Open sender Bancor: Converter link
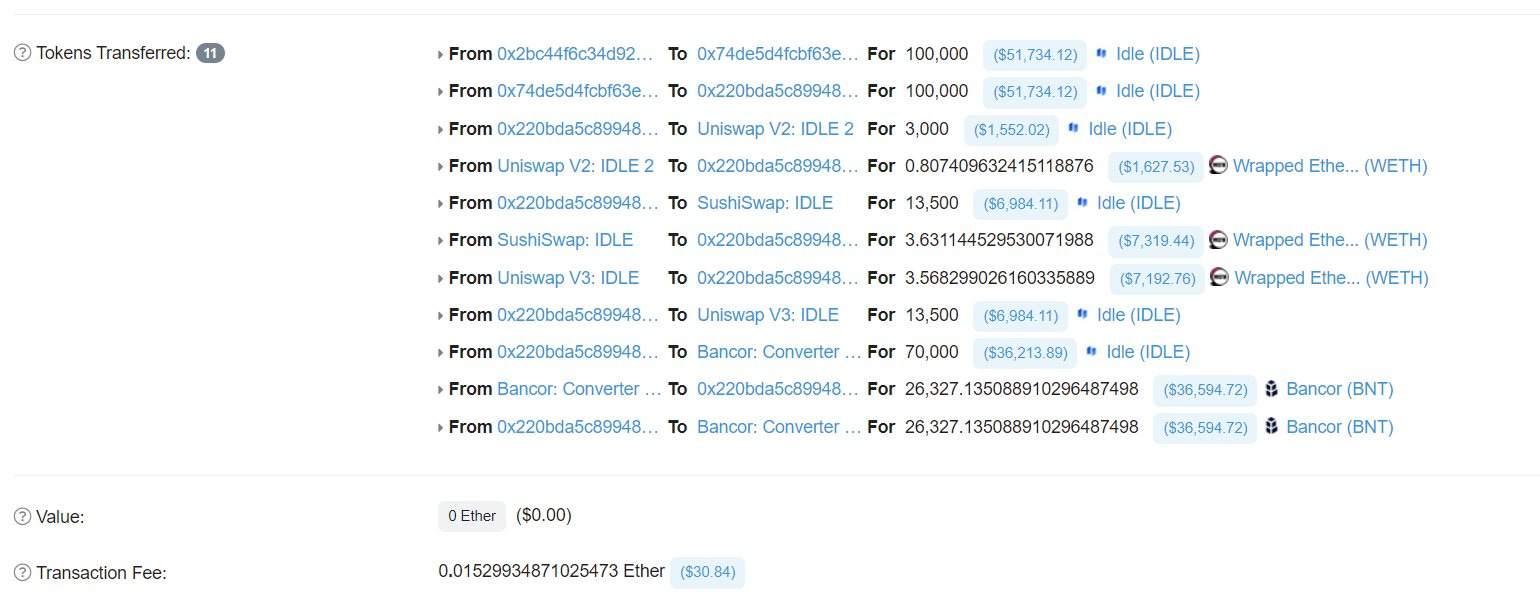This screenshot has height=610, width=1540. pos(579,389)
